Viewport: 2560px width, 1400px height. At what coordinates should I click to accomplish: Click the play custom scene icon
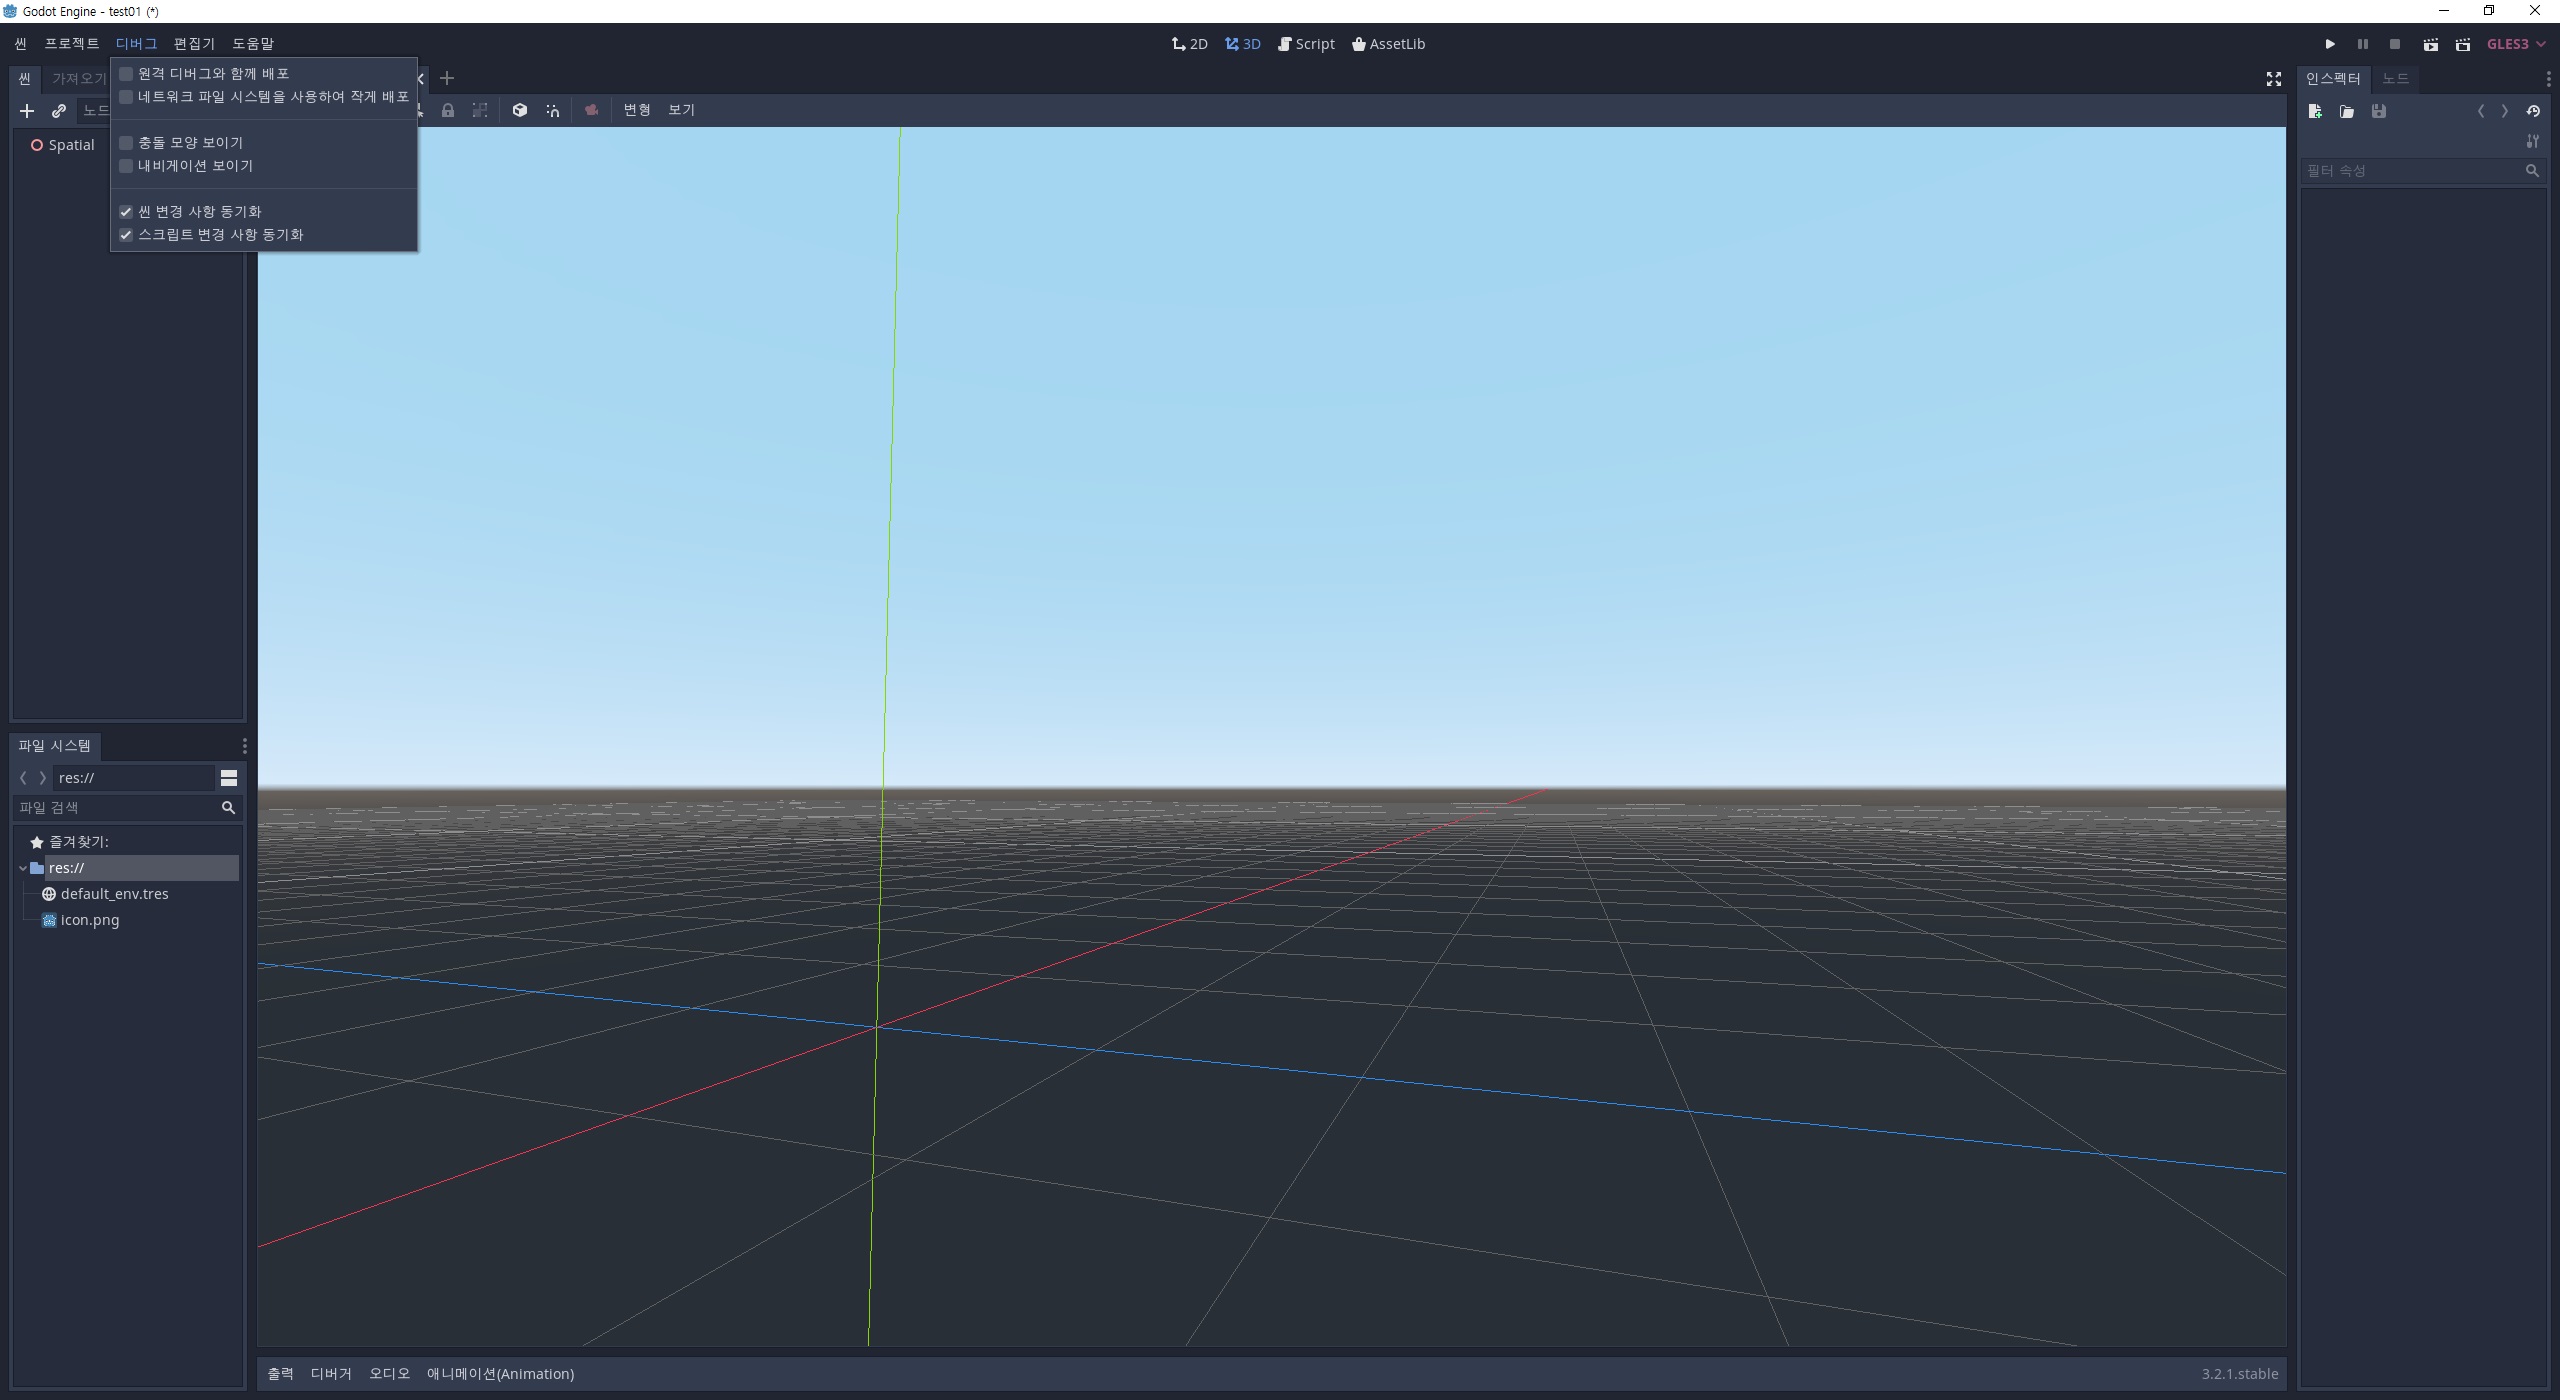tap(2463, 44)
